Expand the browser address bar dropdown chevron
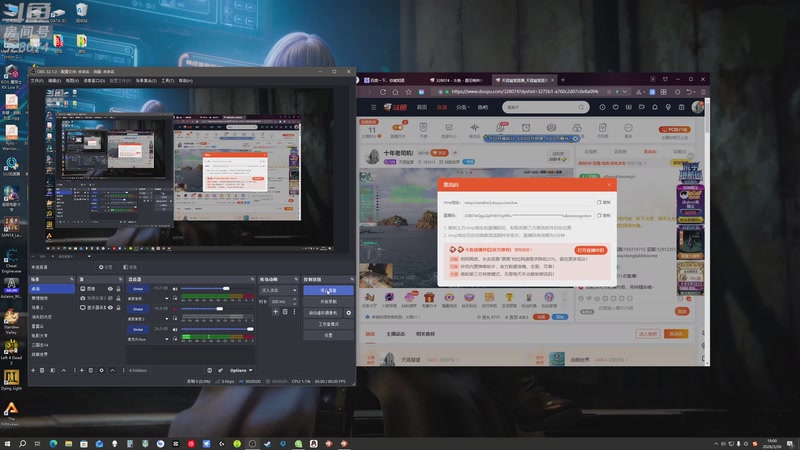This screenshot has width=800, height=450. (624, 92)
